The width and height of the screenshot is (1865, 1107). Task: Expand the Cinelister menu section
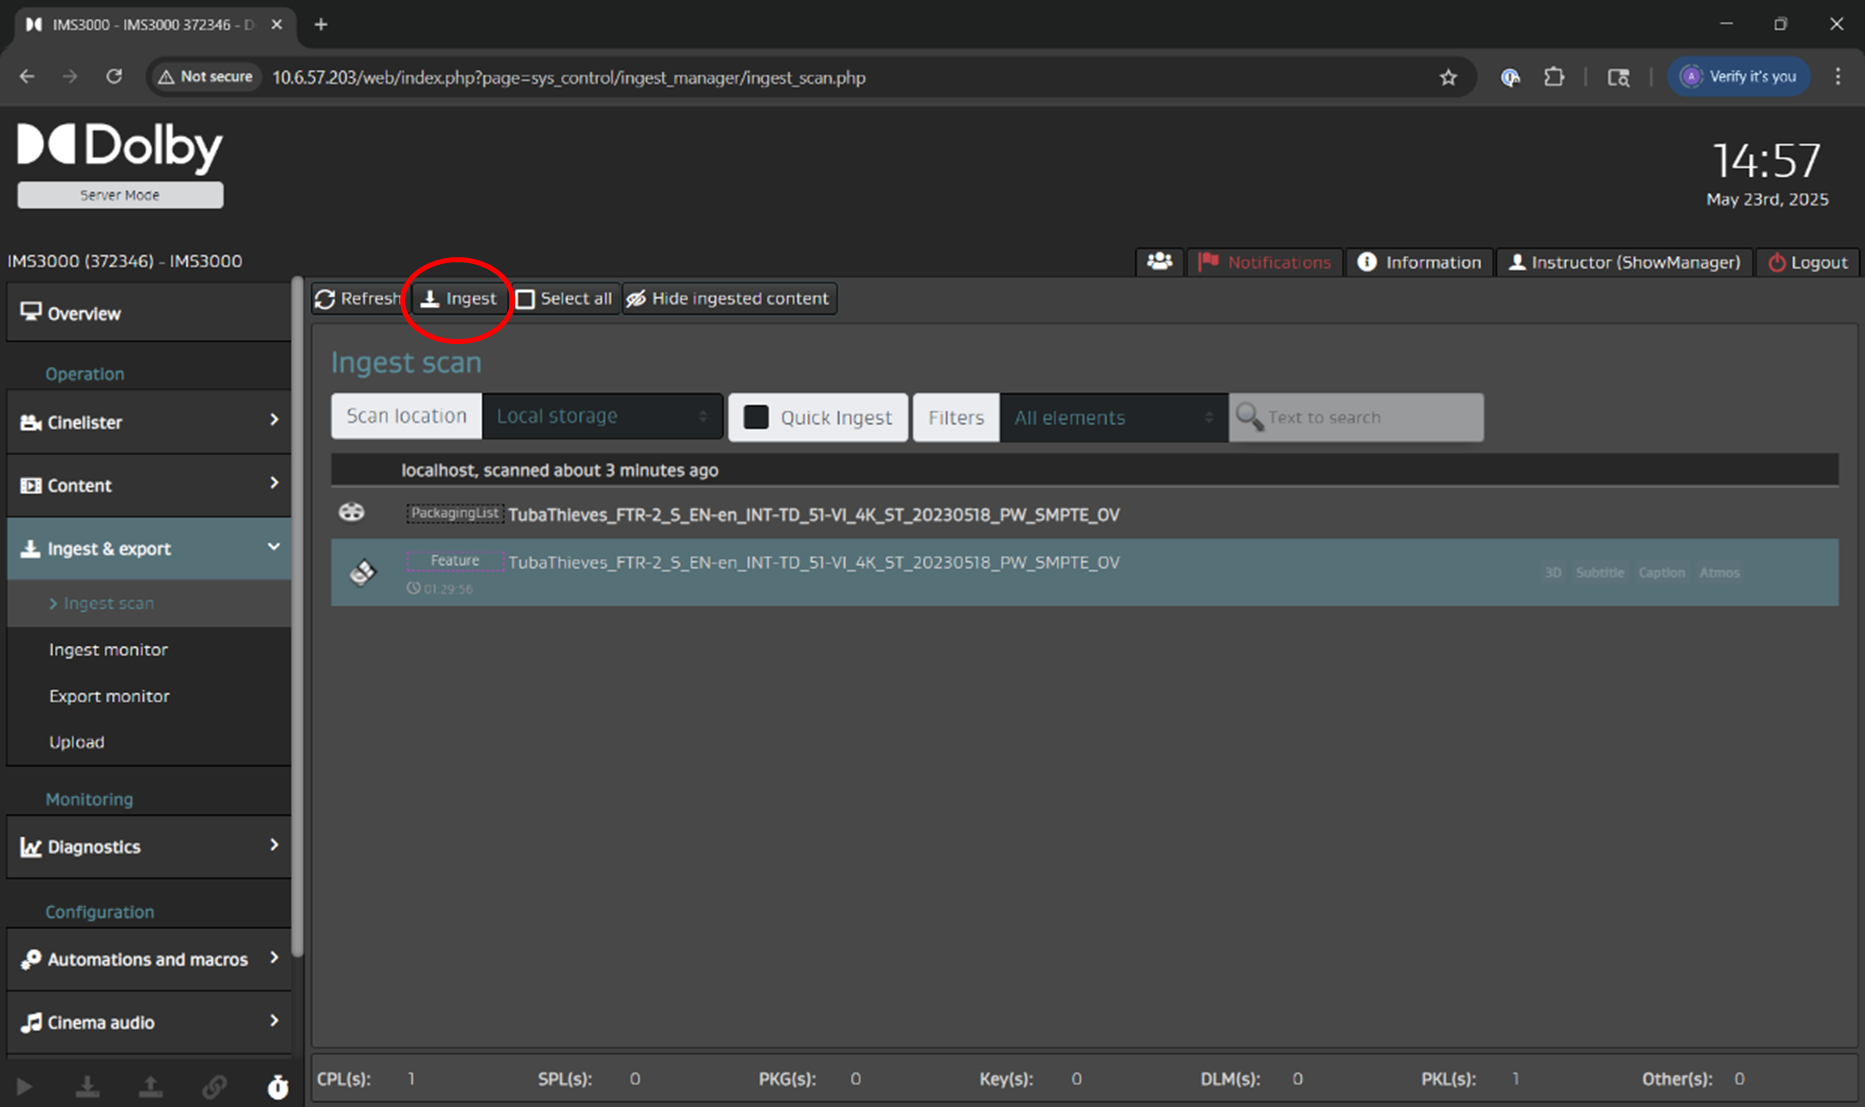149,422
